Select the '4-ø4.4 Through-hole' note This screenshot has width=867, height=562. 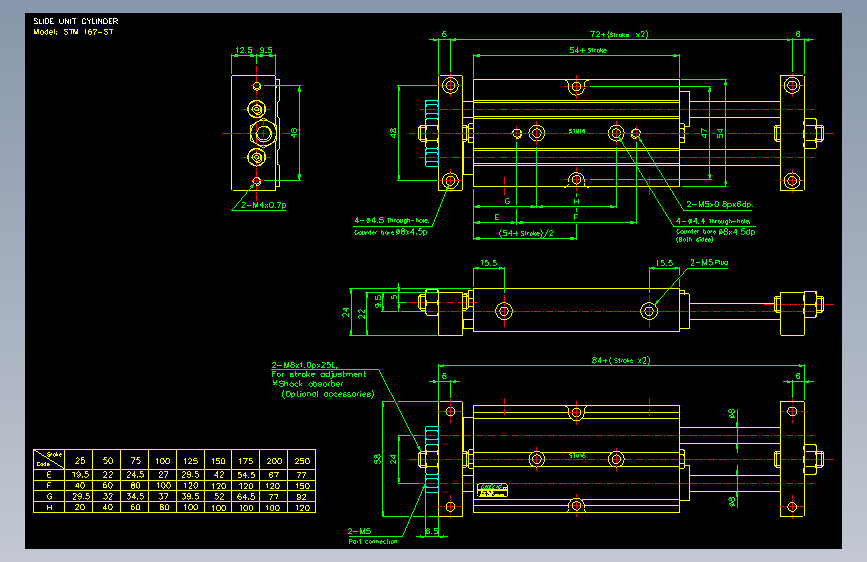tap(713, 221)
